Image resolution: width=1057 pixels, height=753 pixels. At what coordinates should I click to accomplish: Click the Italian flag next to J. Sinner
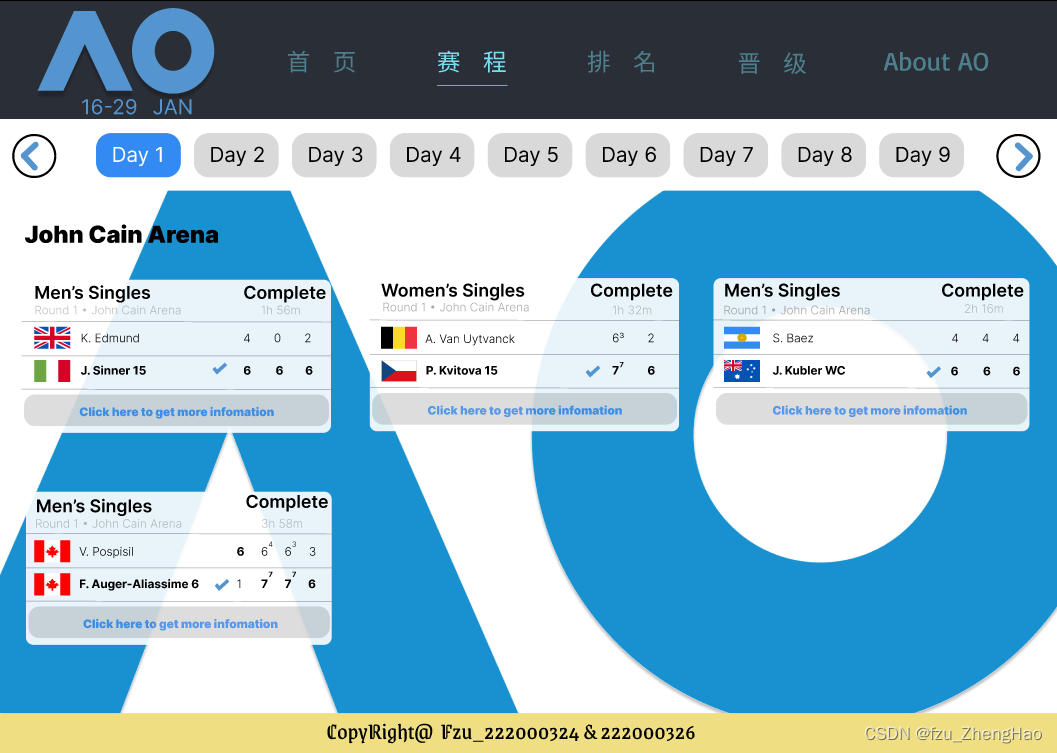52,371
